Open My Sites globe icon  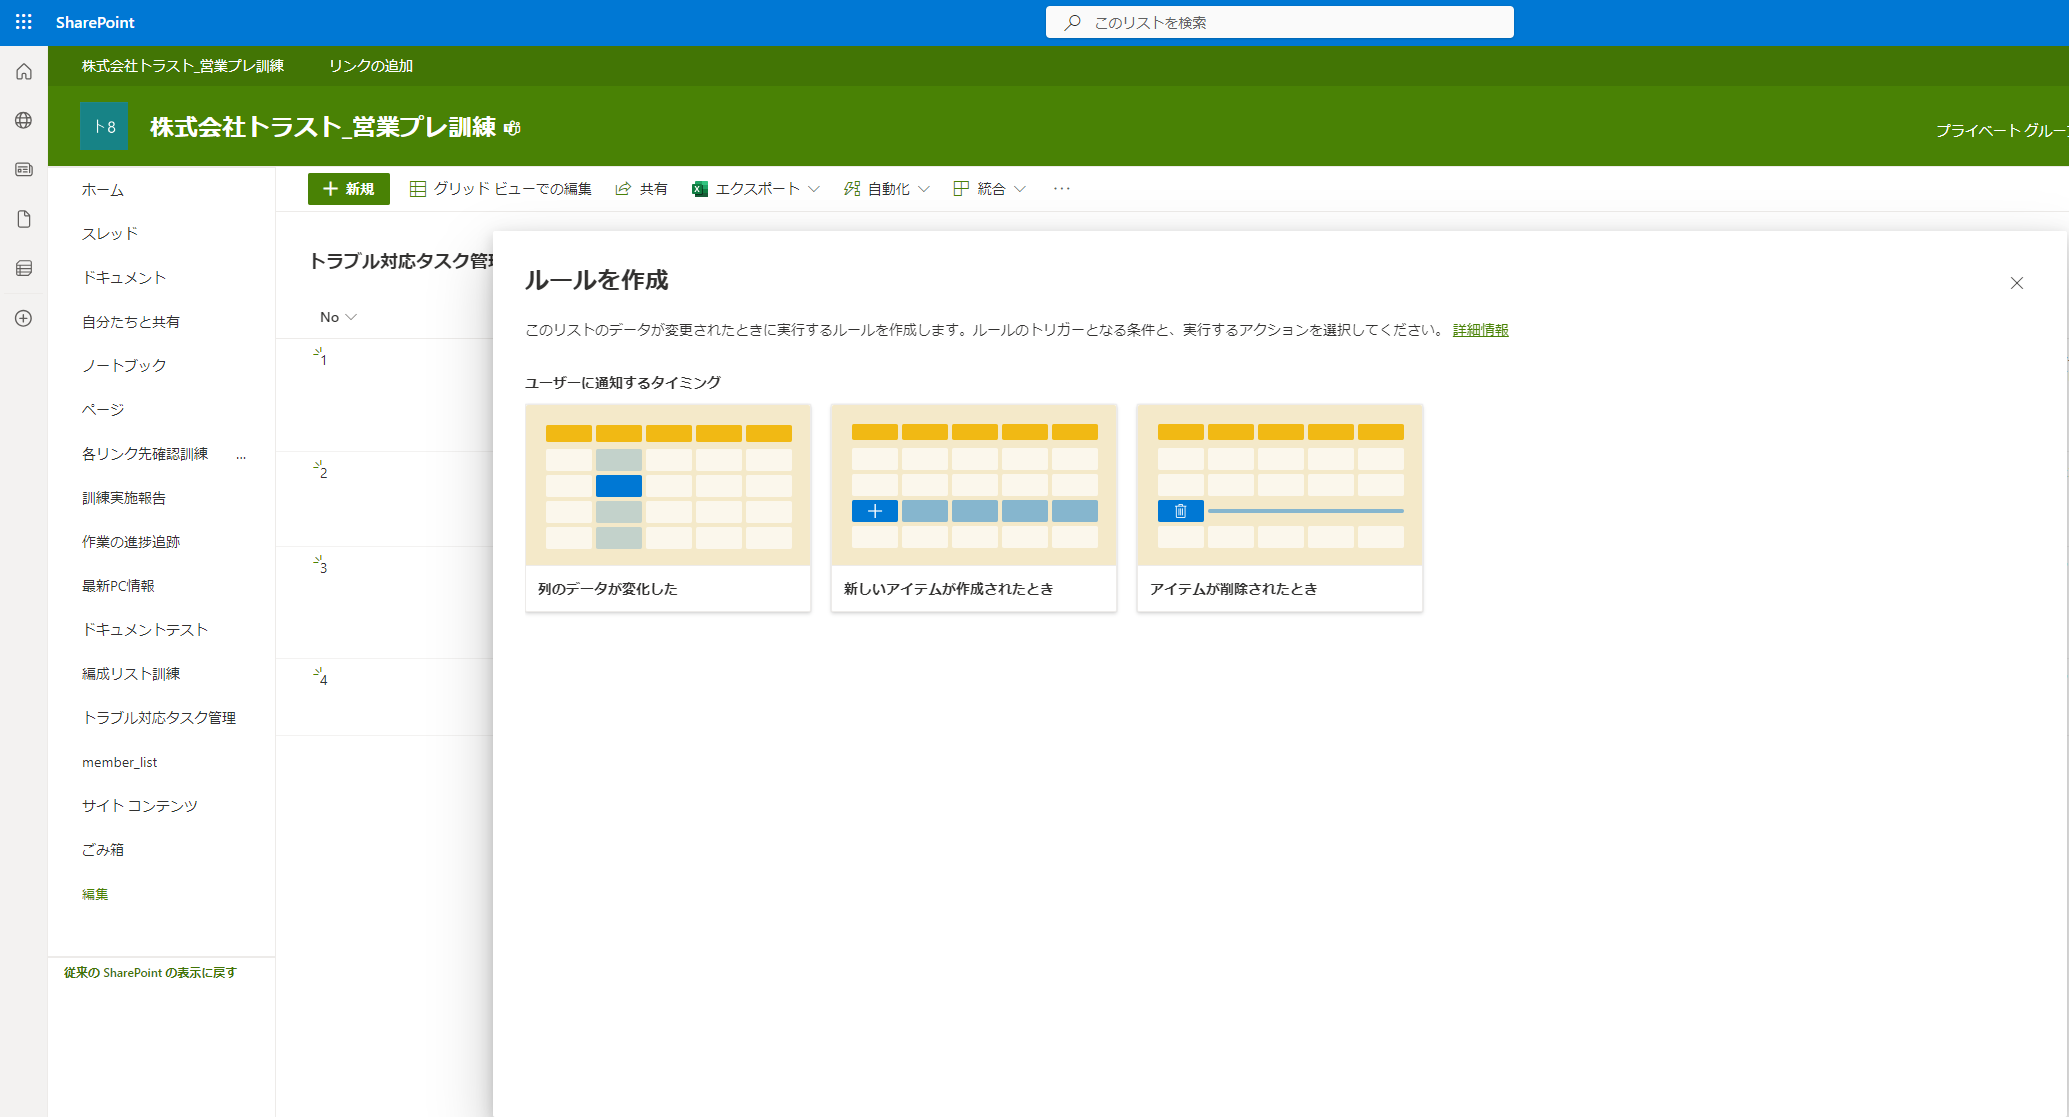point(24,121)
